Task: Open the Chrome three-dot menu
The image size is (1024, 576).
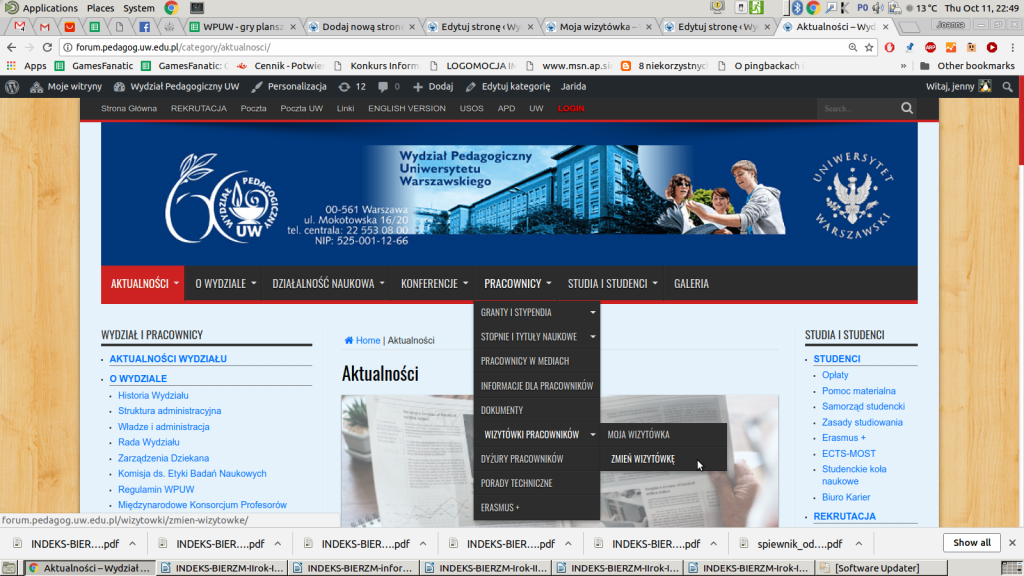Action: (x=1012, y=47)
